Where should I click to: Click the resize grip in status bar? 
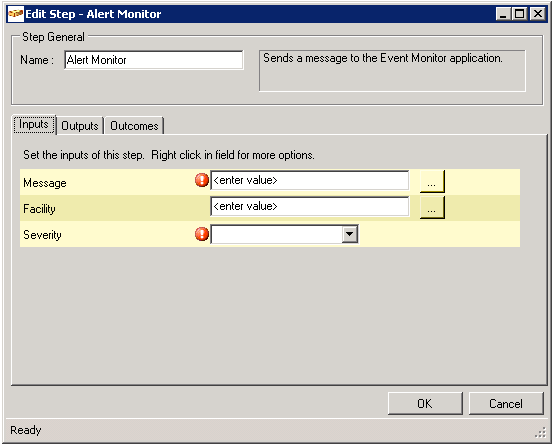click(x=540, y=433)
